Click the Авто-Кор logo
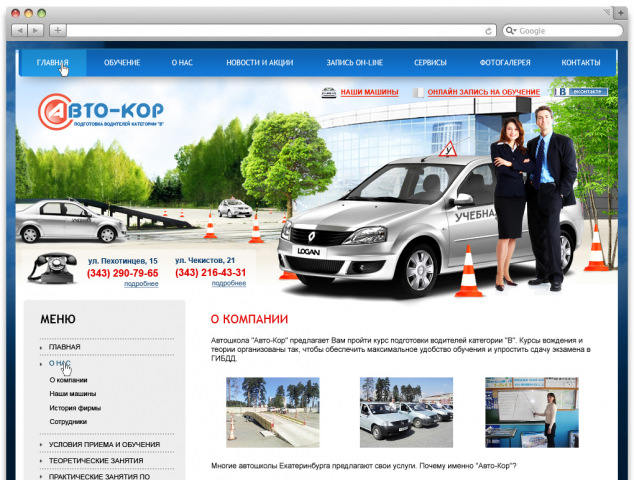The width and height of the screenshot is (634, 480). coord(101,112)
